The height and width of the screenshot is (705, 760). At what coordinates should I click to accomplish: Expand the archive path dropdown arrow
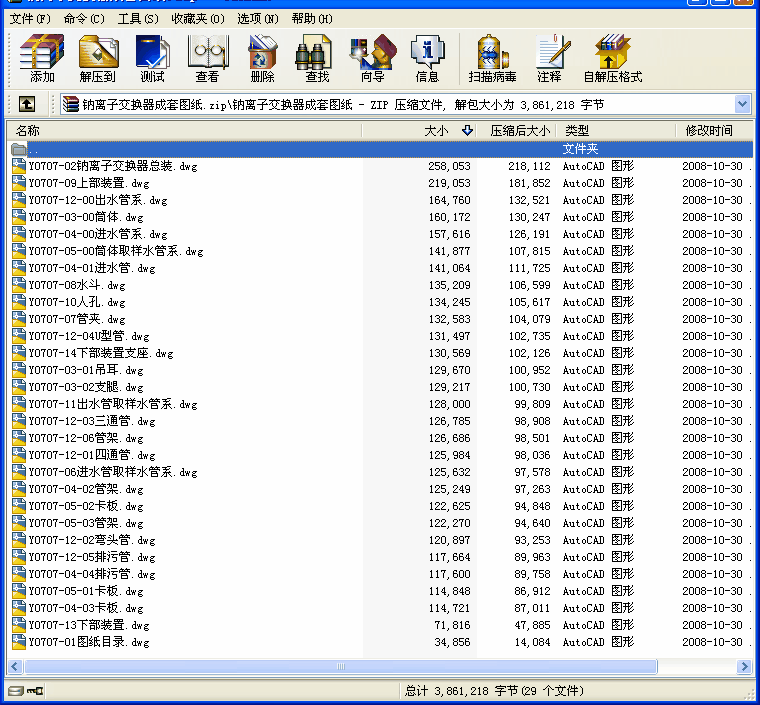click(742, 104)
